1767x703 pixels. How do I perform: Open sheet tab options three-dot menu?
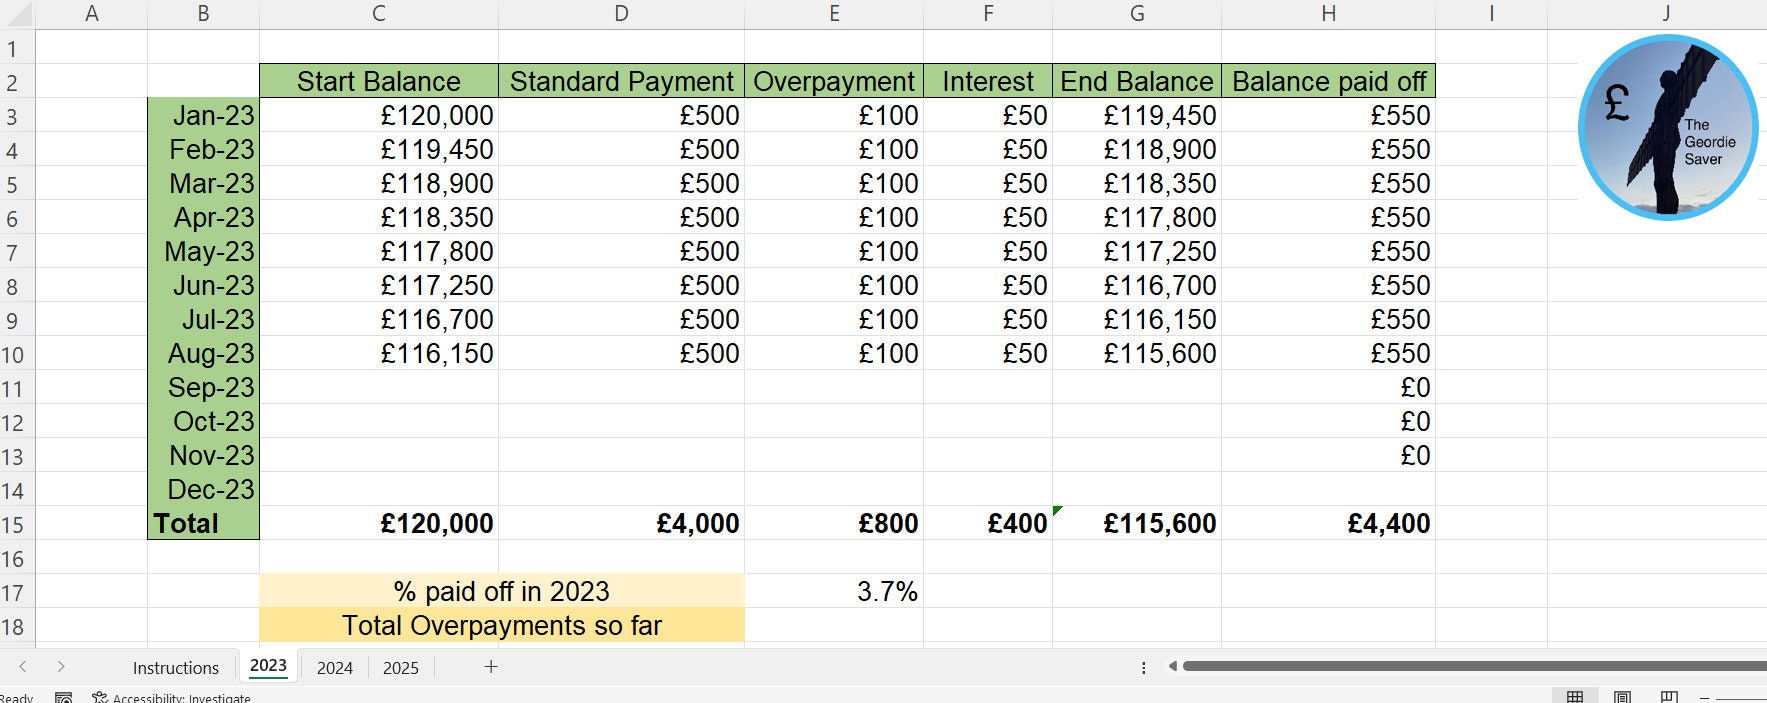click(x=1144, y=667)
